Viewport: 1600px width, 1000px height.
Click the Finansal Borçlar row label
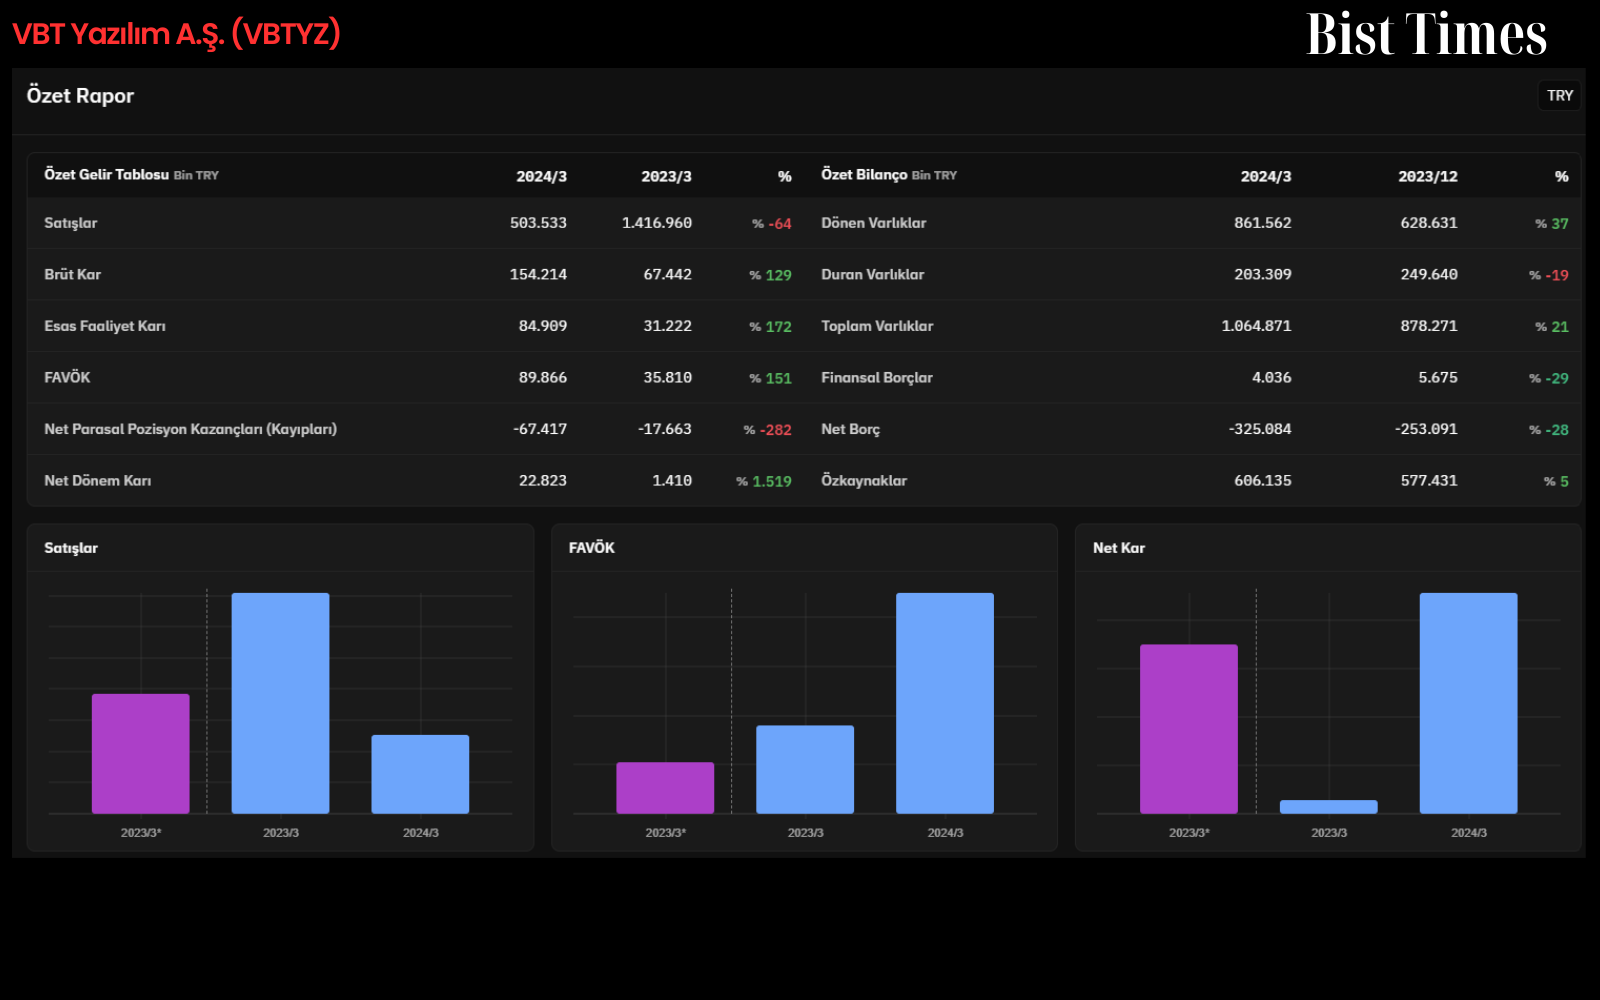pos(877,377)
